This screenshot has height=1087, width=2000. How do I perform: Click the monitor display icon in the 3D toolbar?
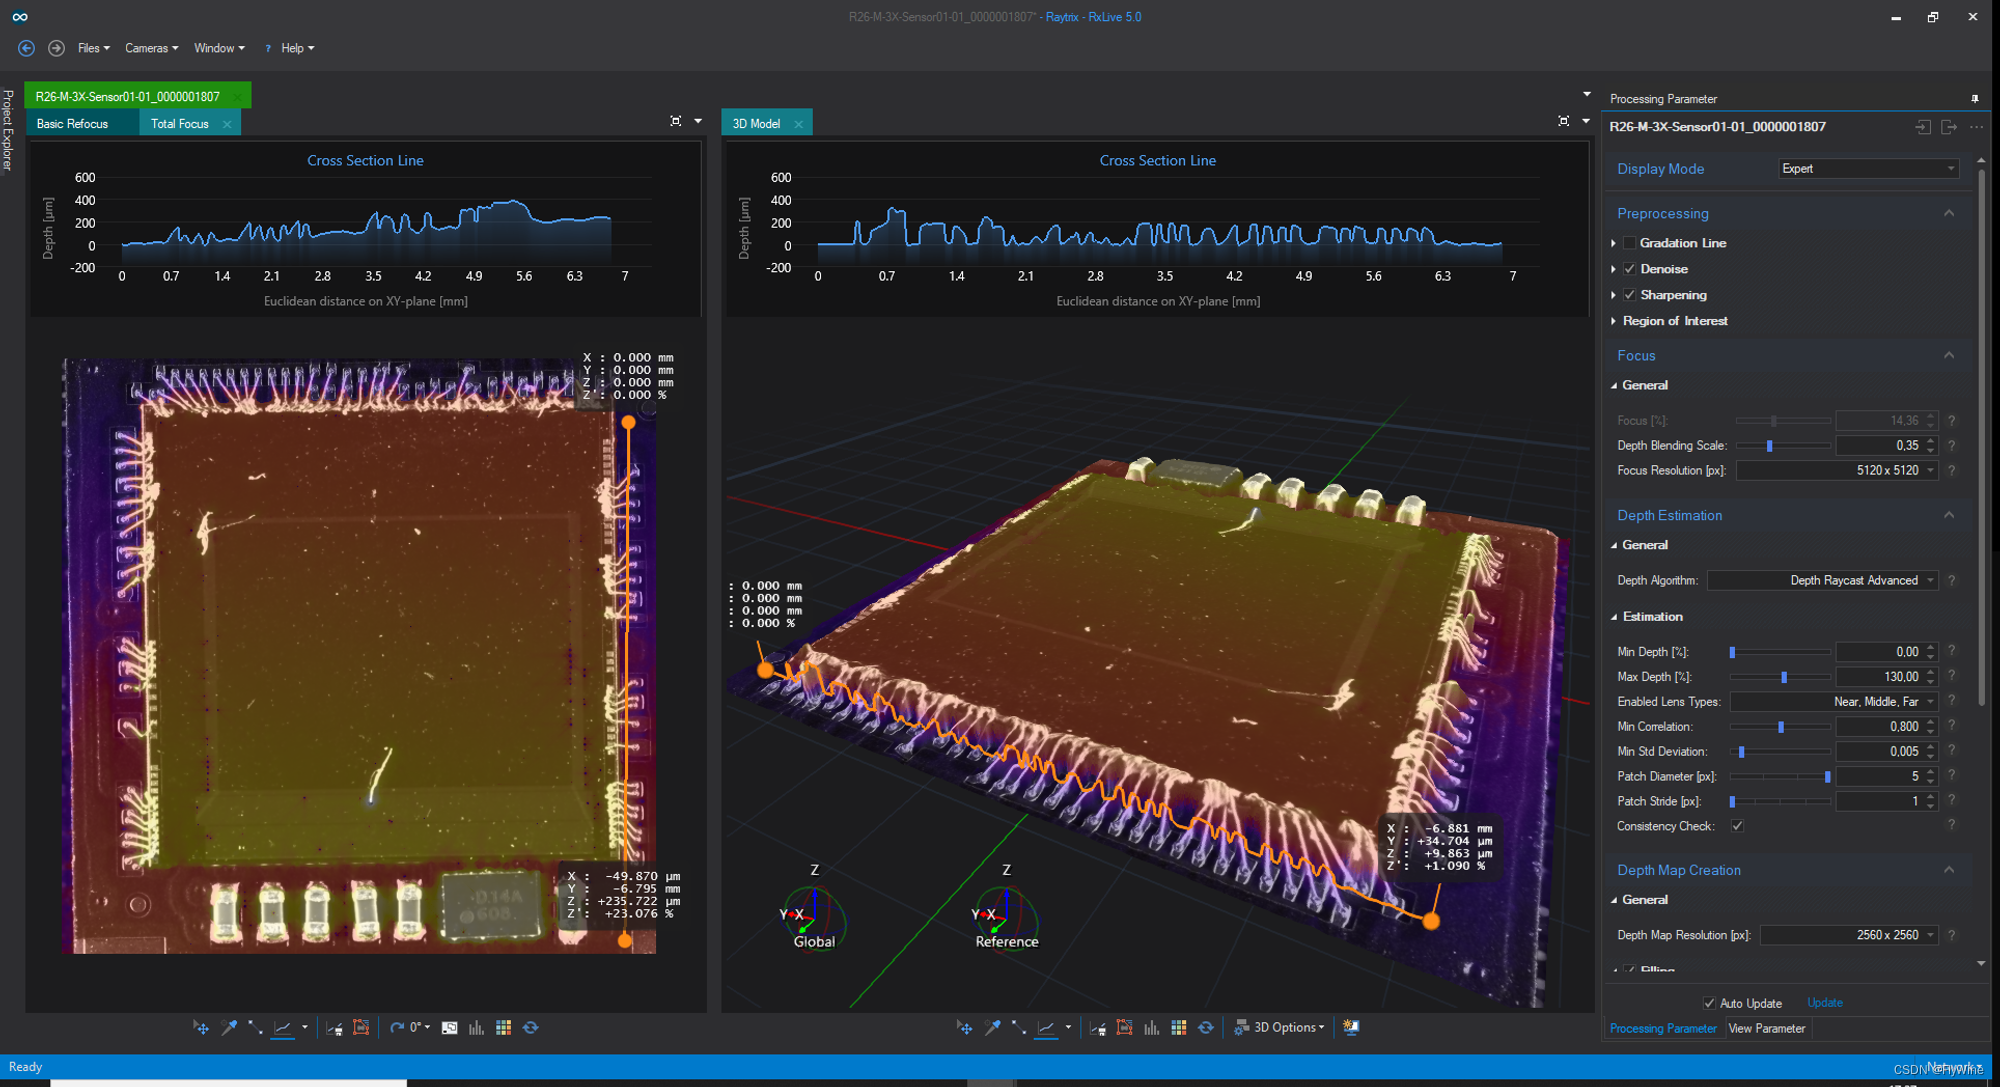[1351, 1027]
